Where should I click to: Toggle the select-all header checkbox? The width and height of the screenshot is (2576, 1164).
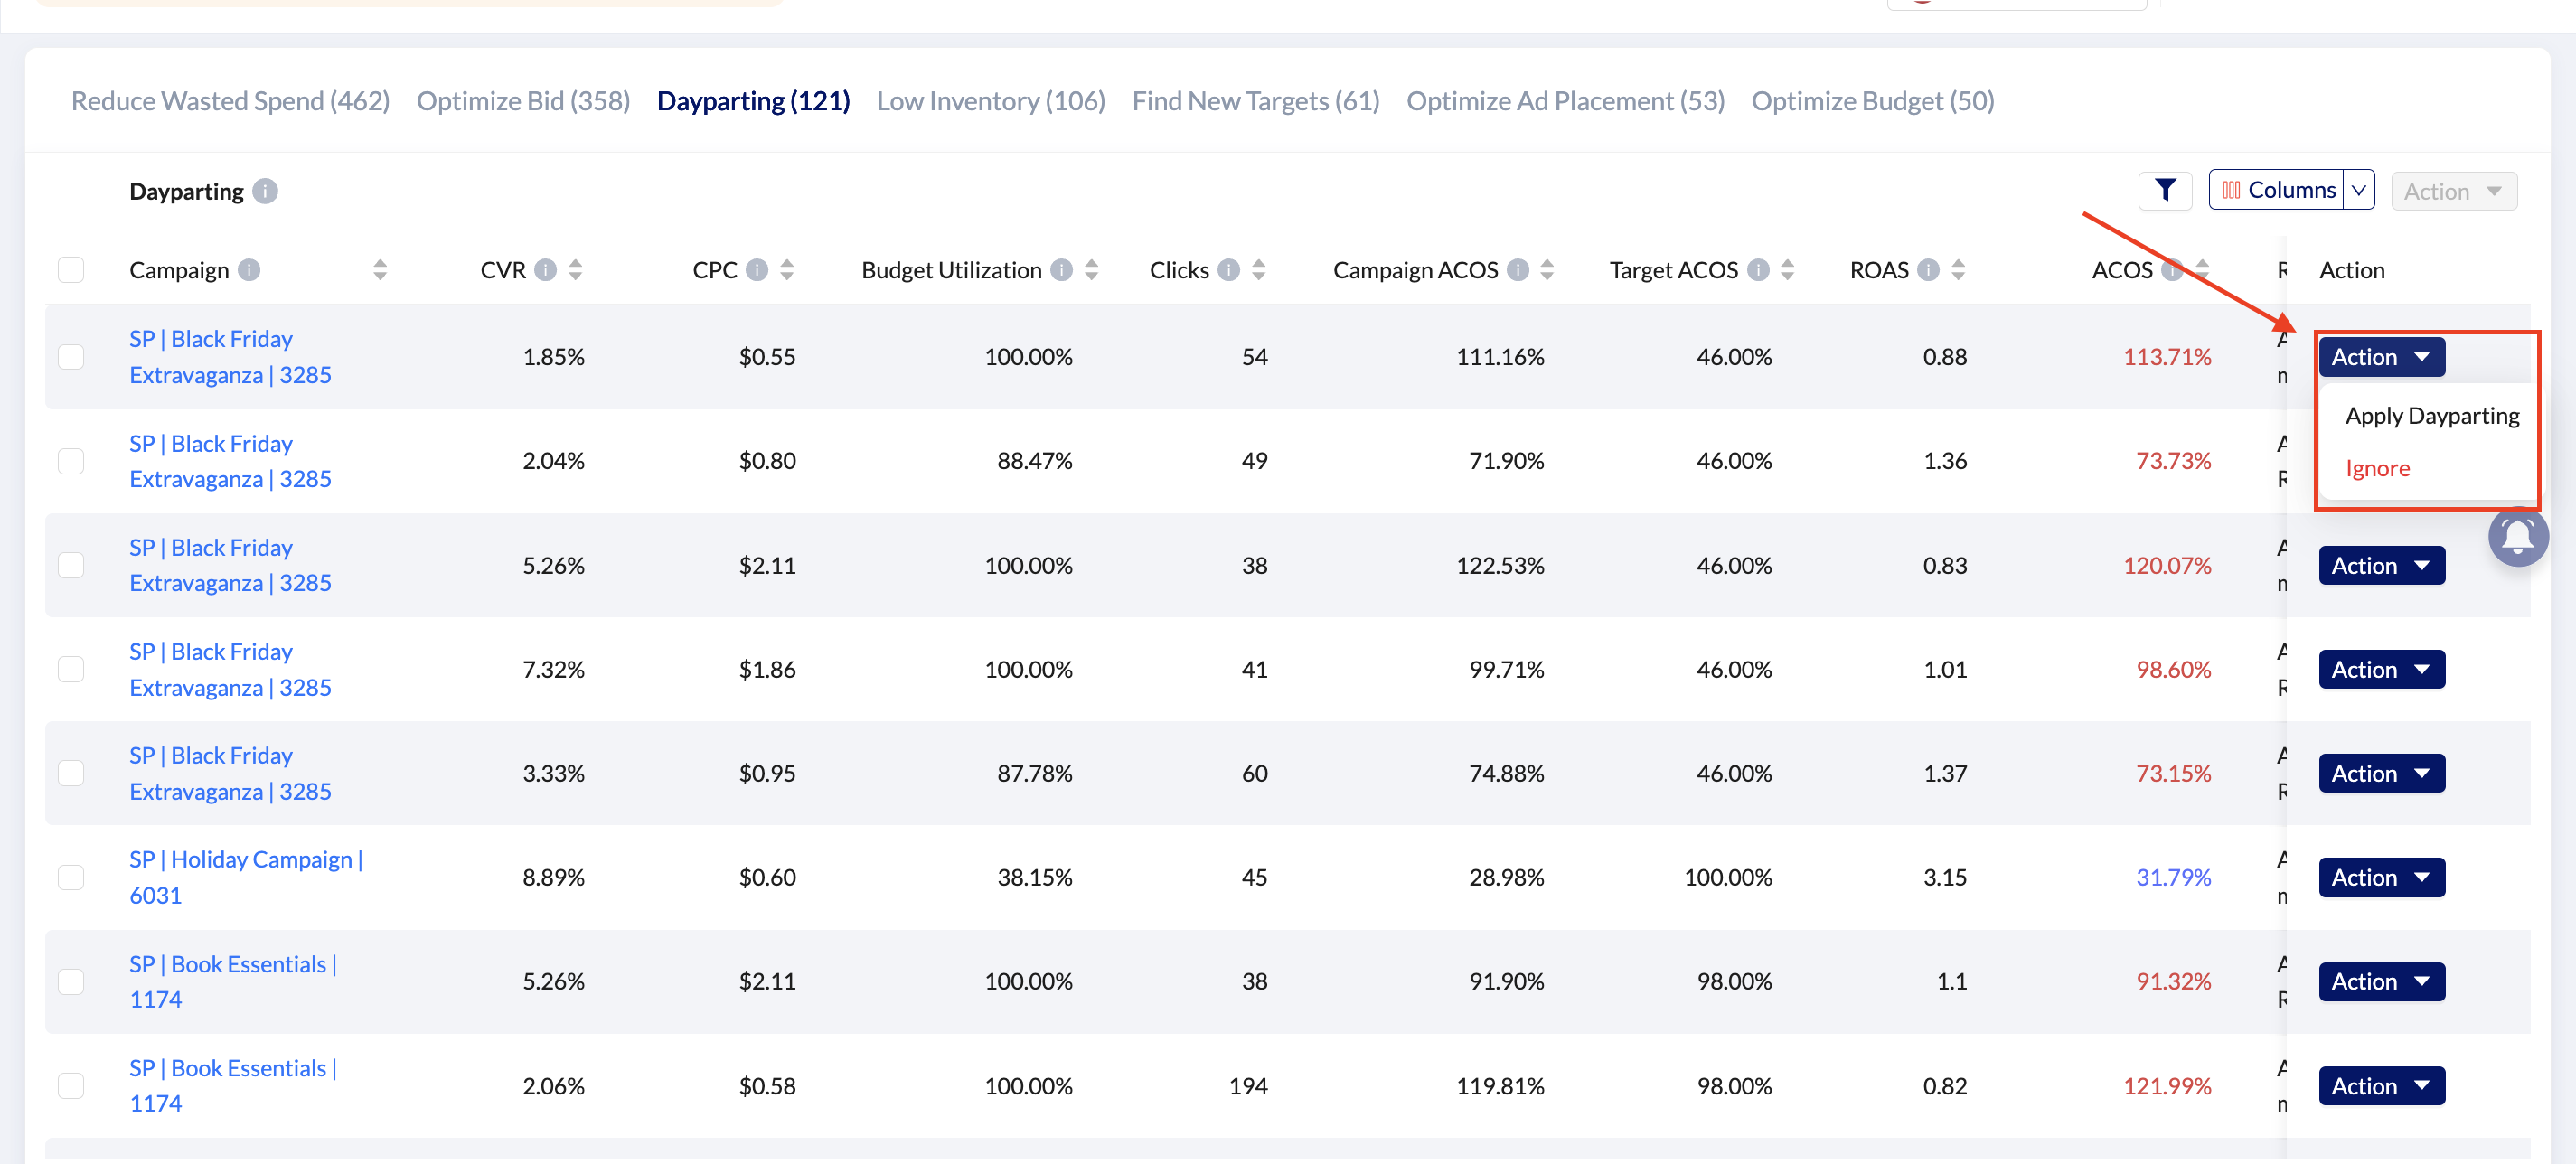click(x=71, y=270)
